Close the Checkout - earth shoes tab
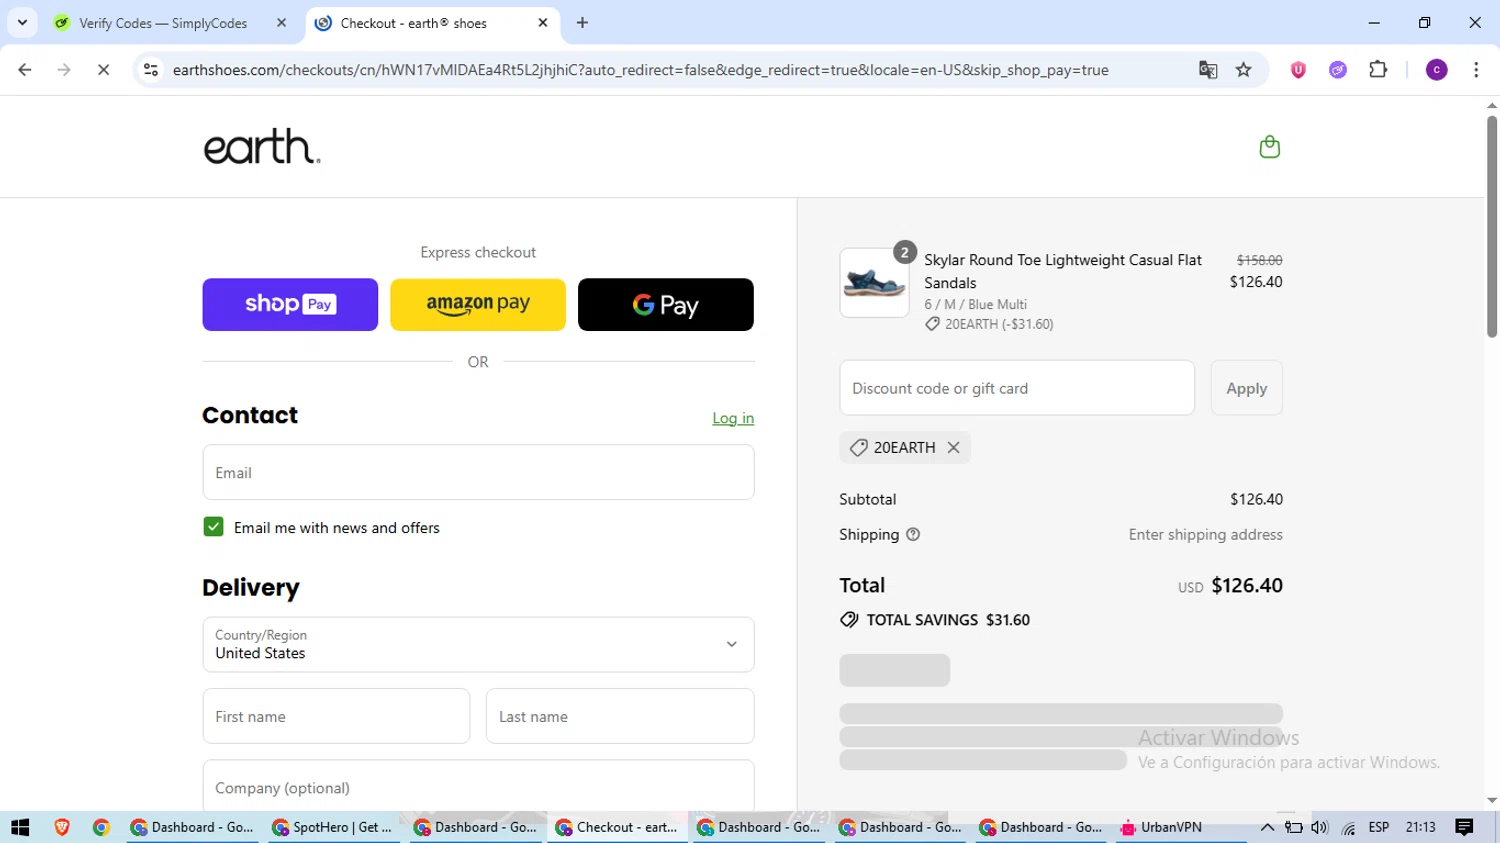 [542, 23]
